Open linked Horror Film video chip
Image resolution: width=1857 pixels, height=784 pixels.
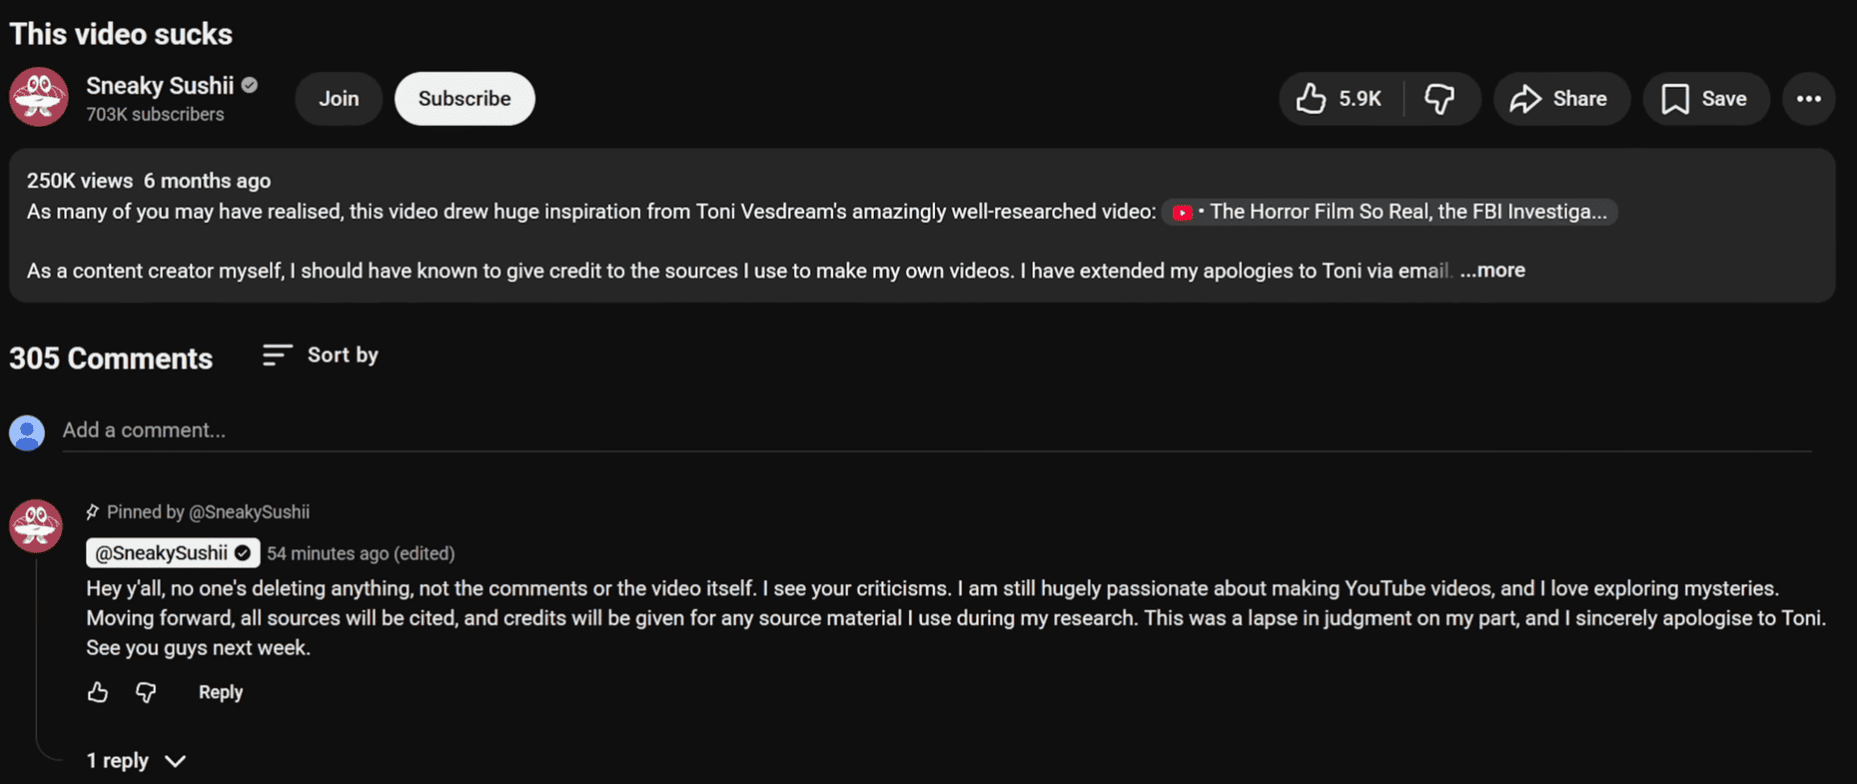[x=1389, y=212]
